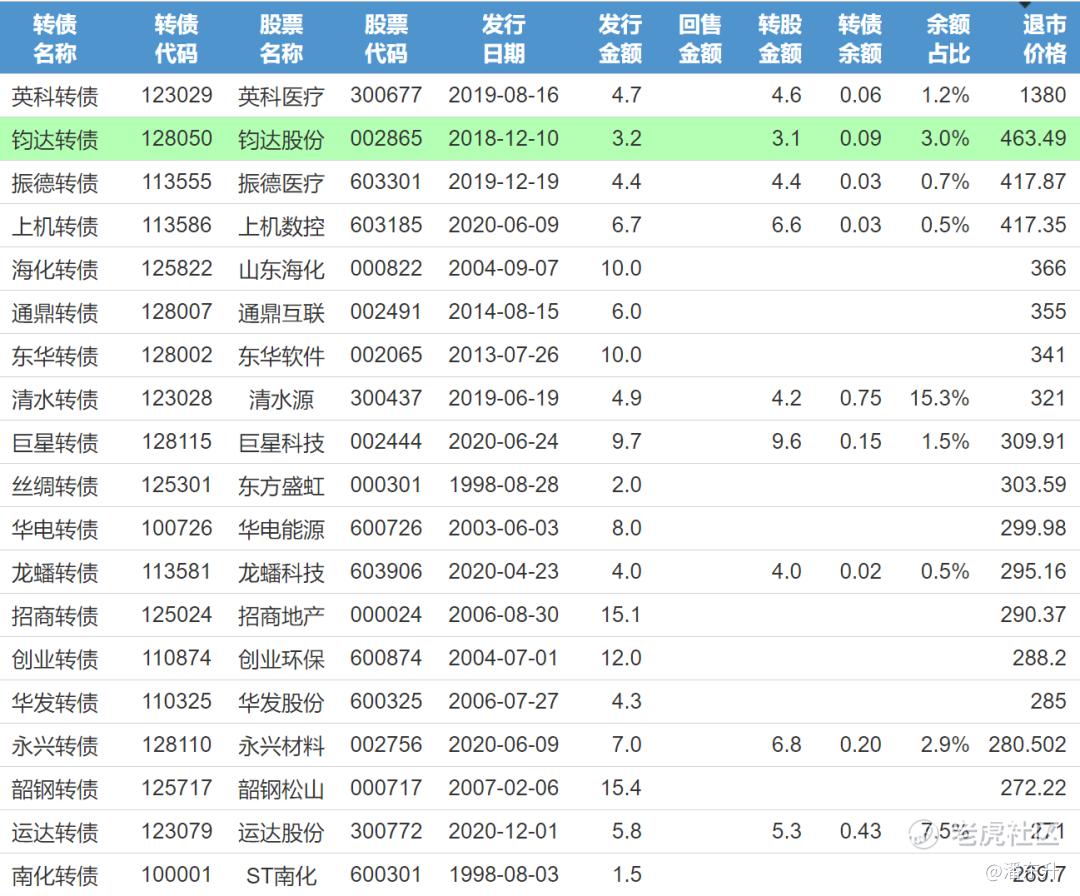The height and width of the screenshot is (896, 1080).
Task: Click the 海化转债 bond name
Action: tap(55, 269)
